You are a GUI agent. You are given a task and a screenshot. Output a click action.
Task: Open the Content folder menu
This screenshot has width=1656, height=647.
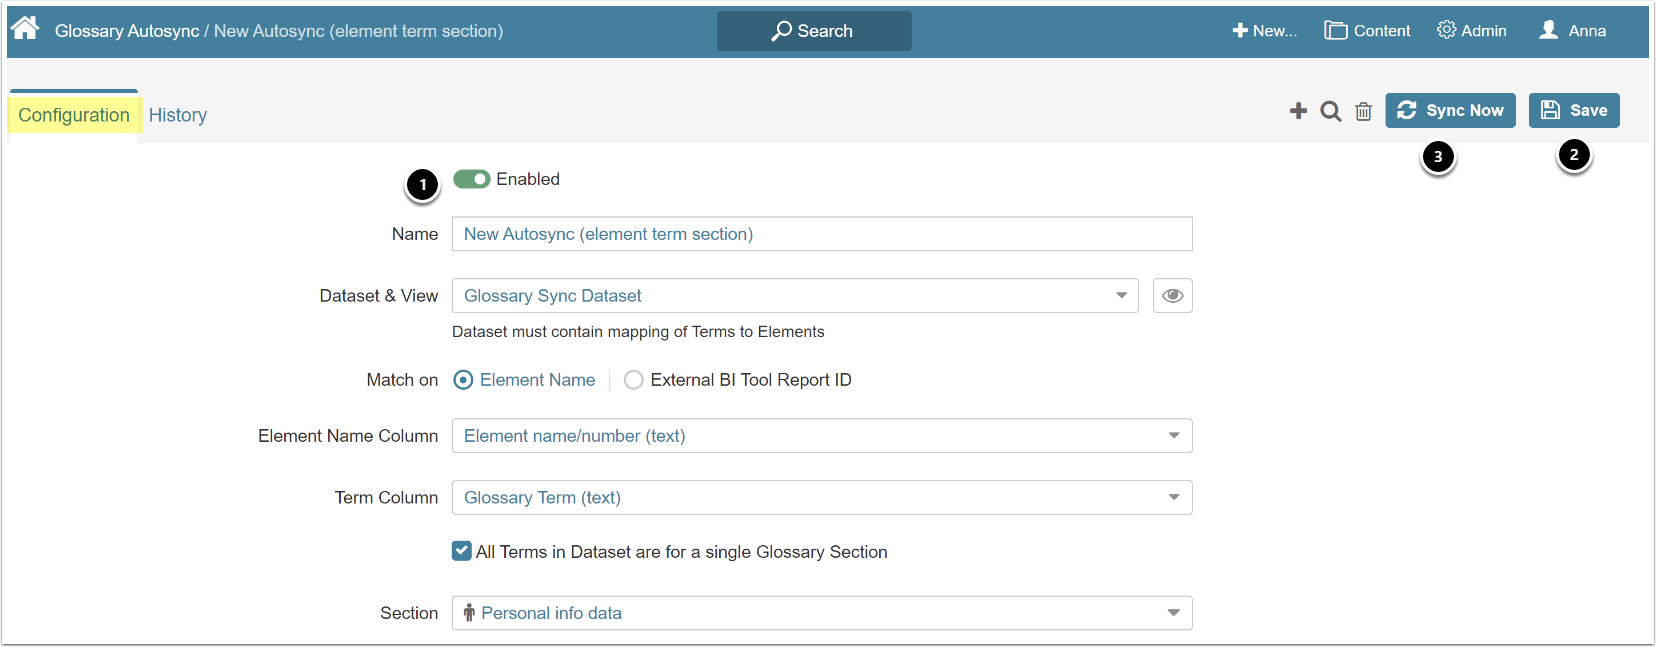click(1367, 31)
